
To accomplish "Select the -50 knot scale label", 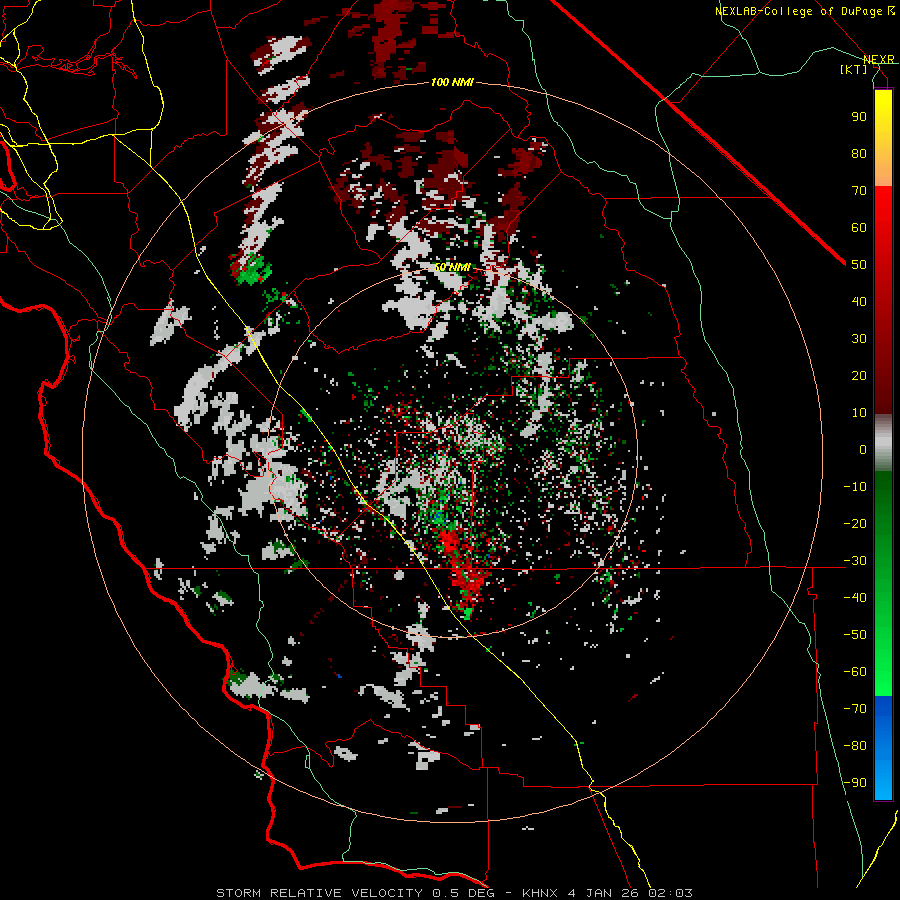I will click(855, 635).
